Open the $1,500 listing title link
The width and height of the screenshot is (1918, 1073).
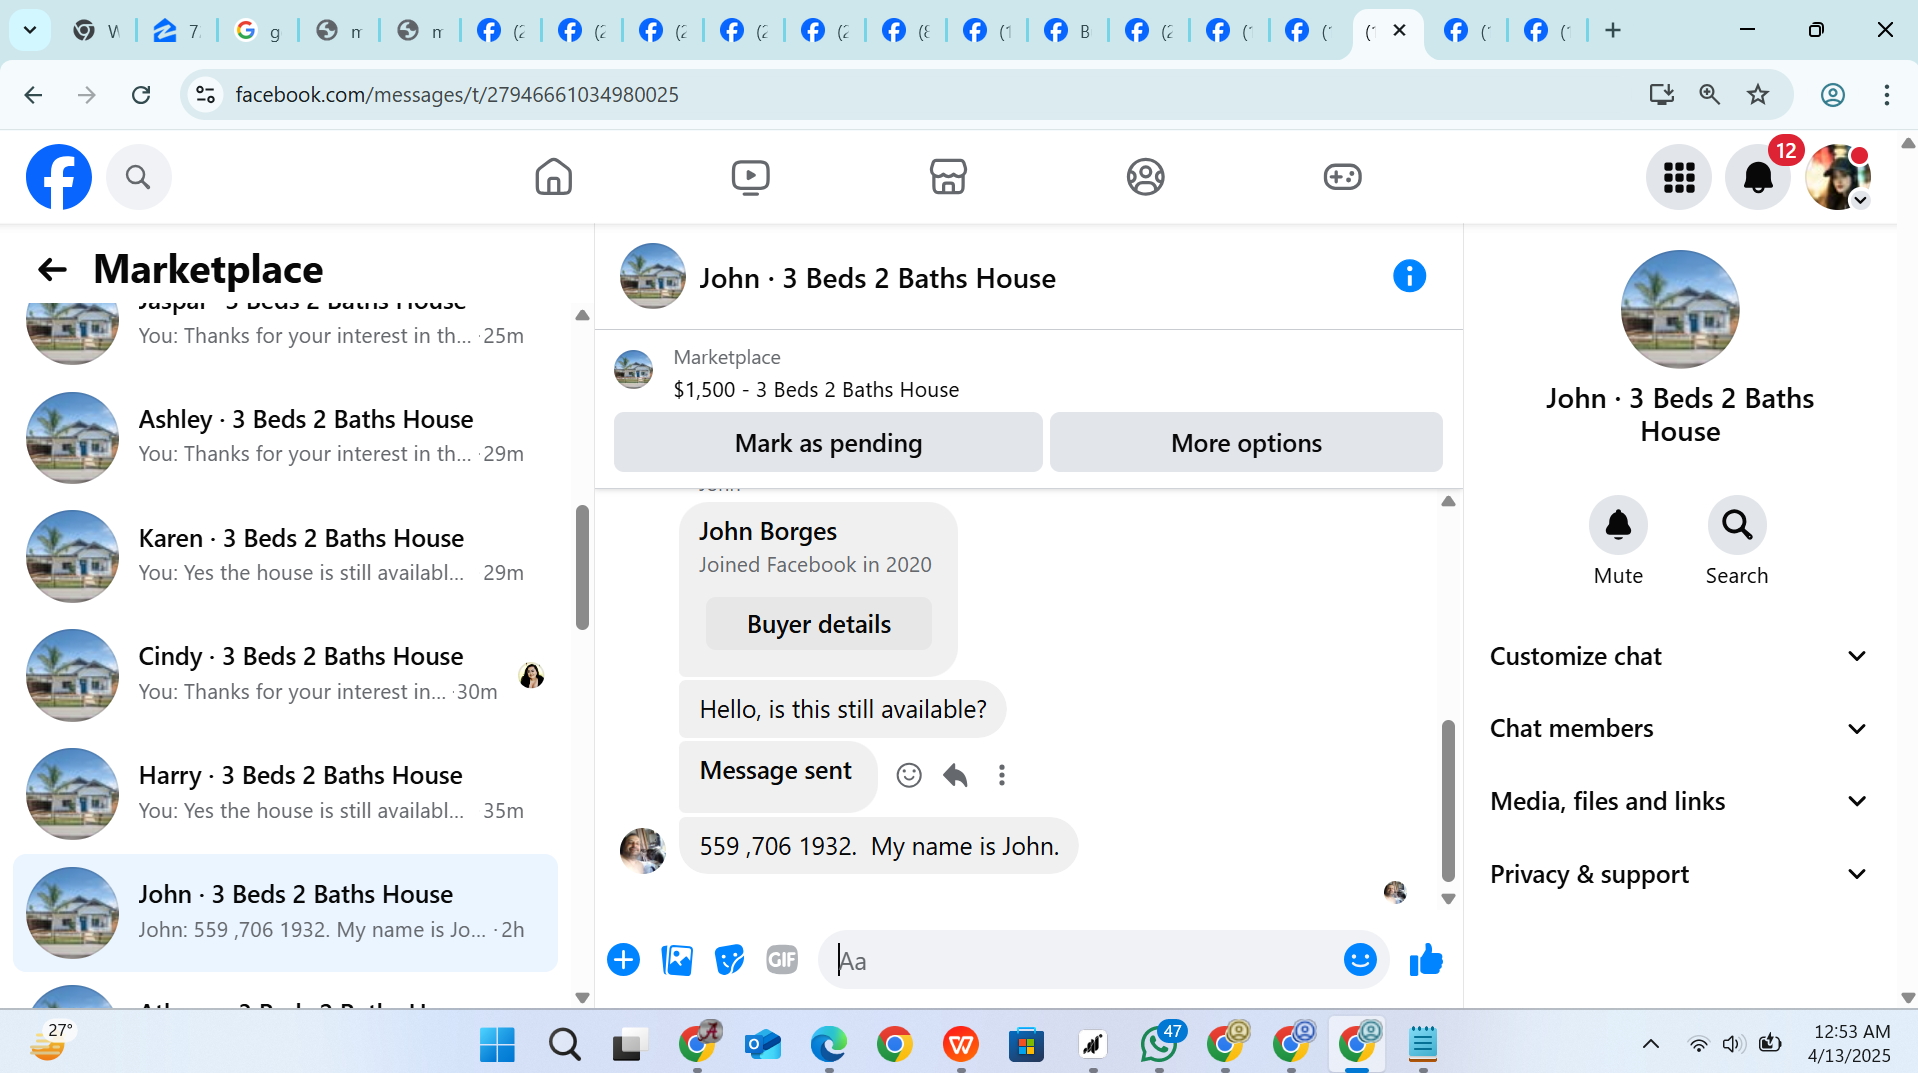pyautogui.click(x=816, y=390)
